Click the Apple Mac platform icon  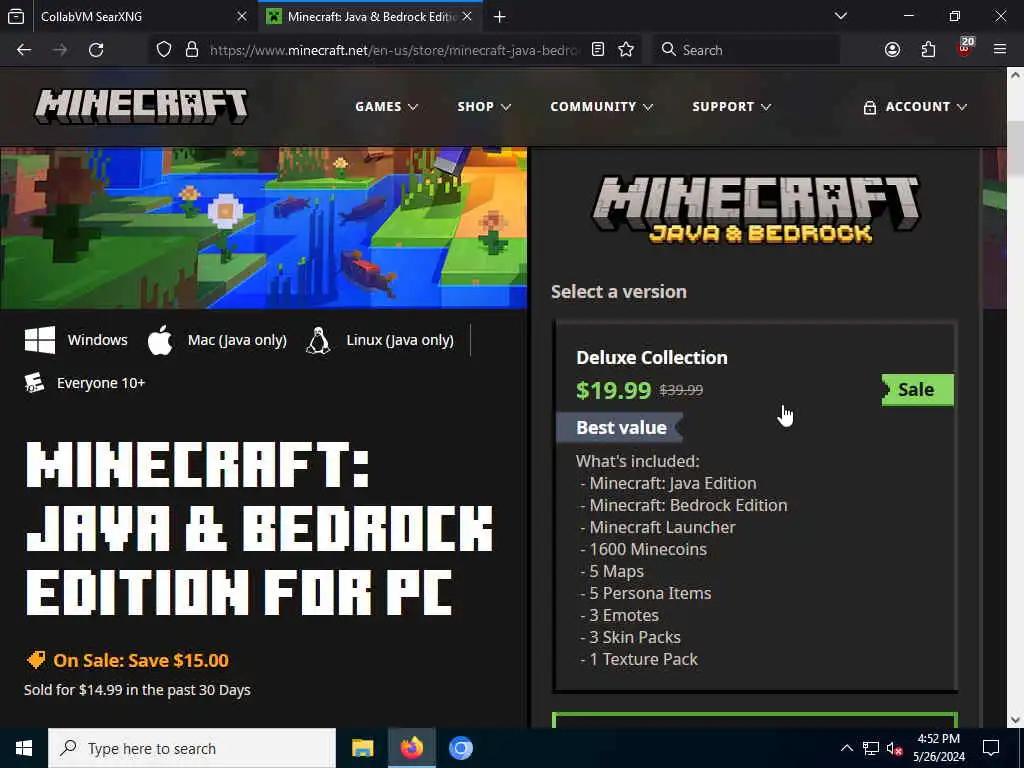point(160,340)
